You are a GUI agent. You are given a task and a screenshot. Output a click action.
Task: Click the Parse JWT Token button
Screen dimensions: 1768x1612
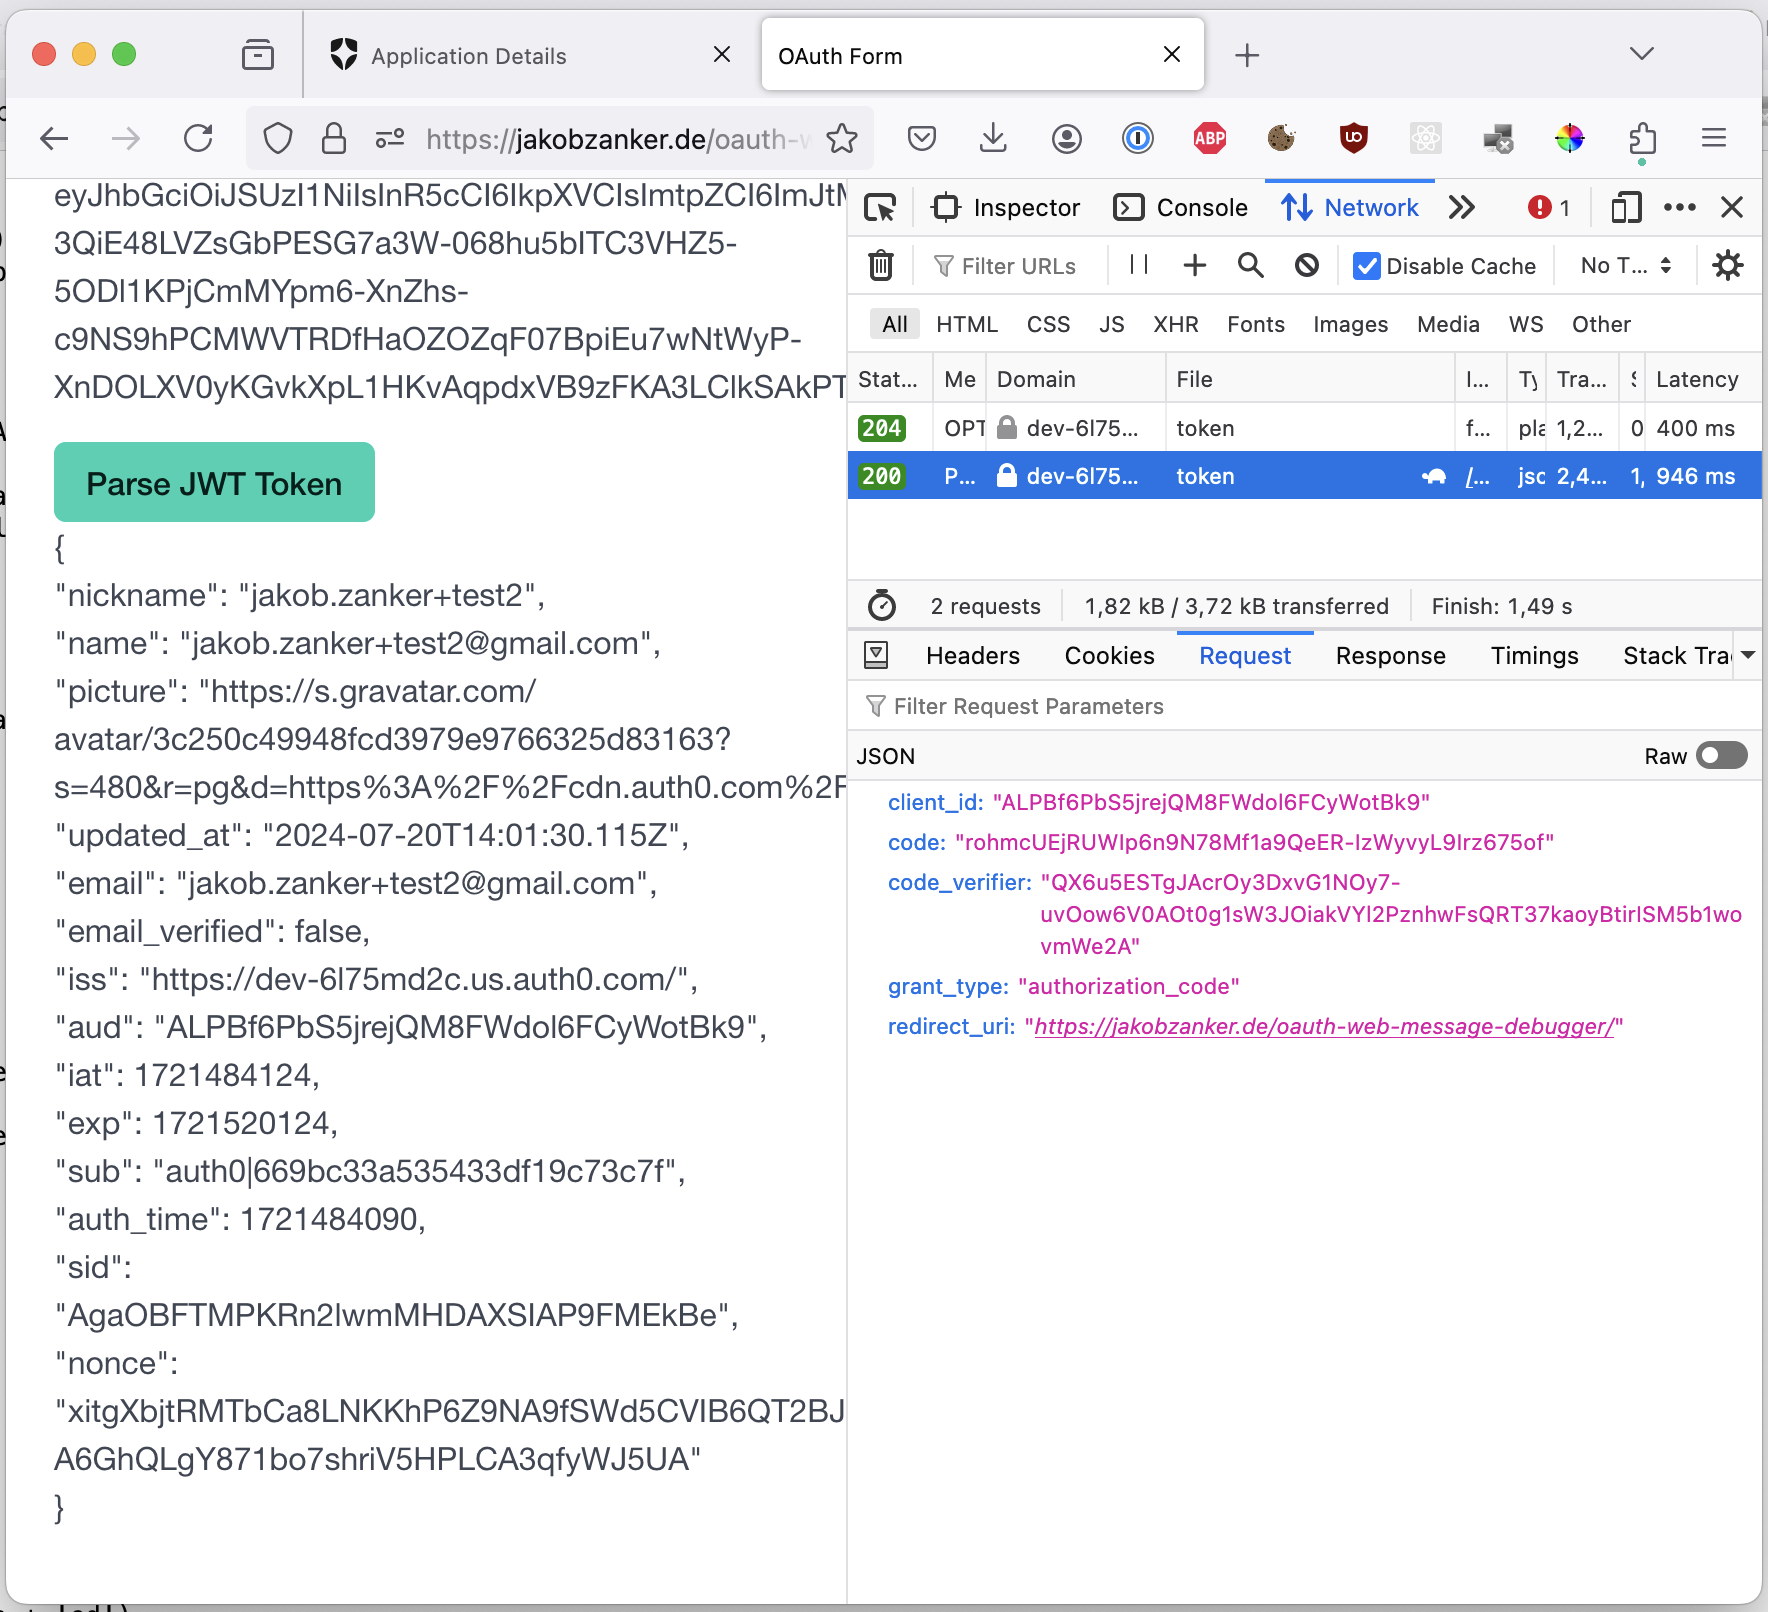pyautogui.click(x=214, y=483)
